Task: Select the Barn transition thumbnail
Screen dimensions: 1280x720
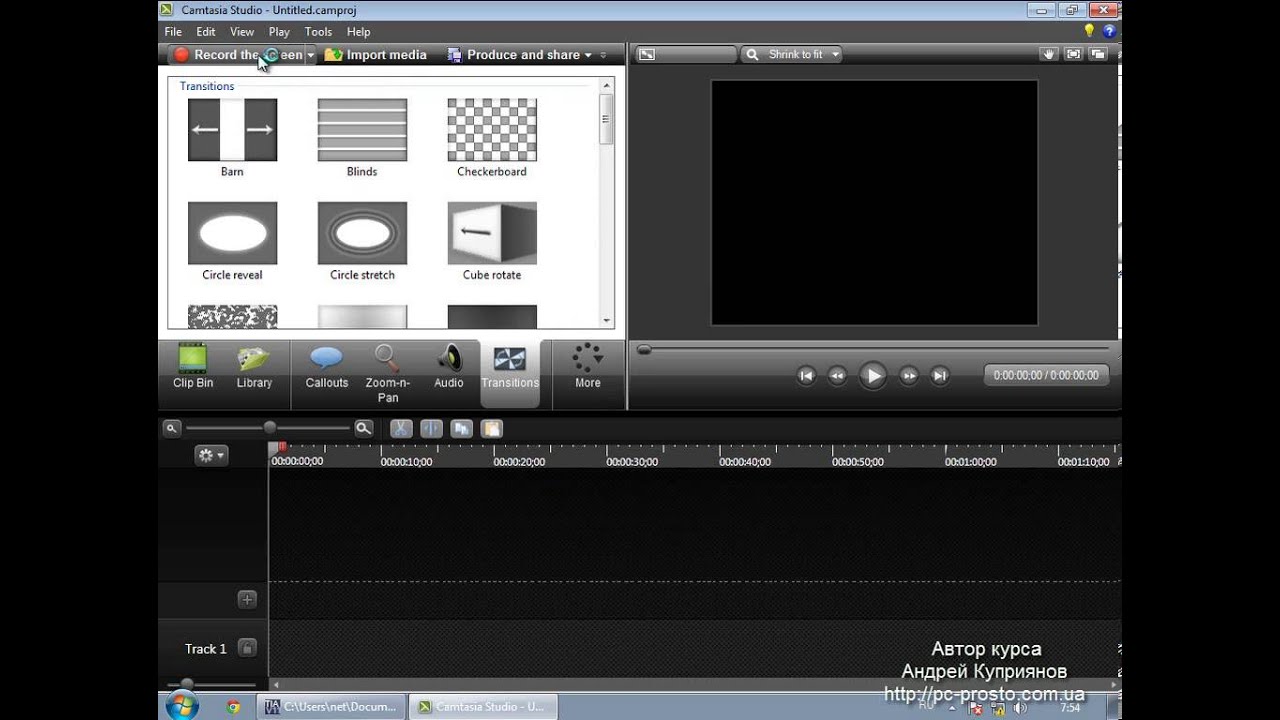Action: point(232,130)
